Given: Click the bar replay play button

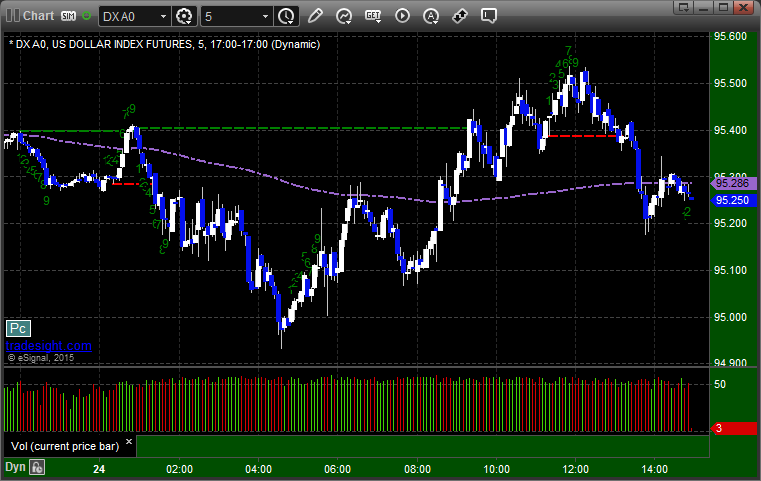Looking at the screenshot, I should [402, 16].
